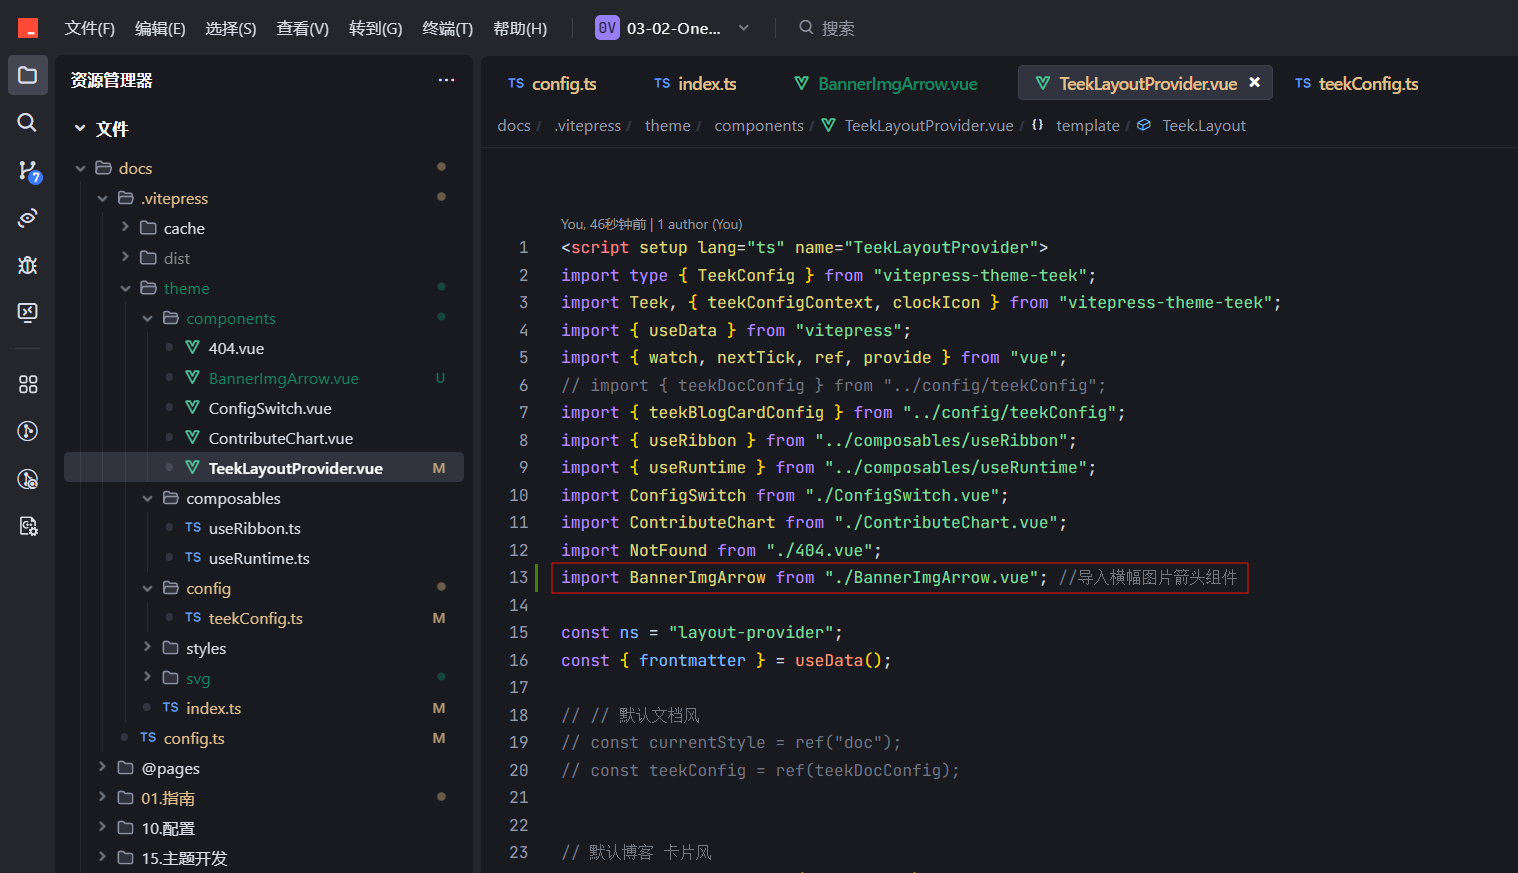Open the explorer panel more actions ellipsis
This screenshot has width=1518, height=873.
446,80
